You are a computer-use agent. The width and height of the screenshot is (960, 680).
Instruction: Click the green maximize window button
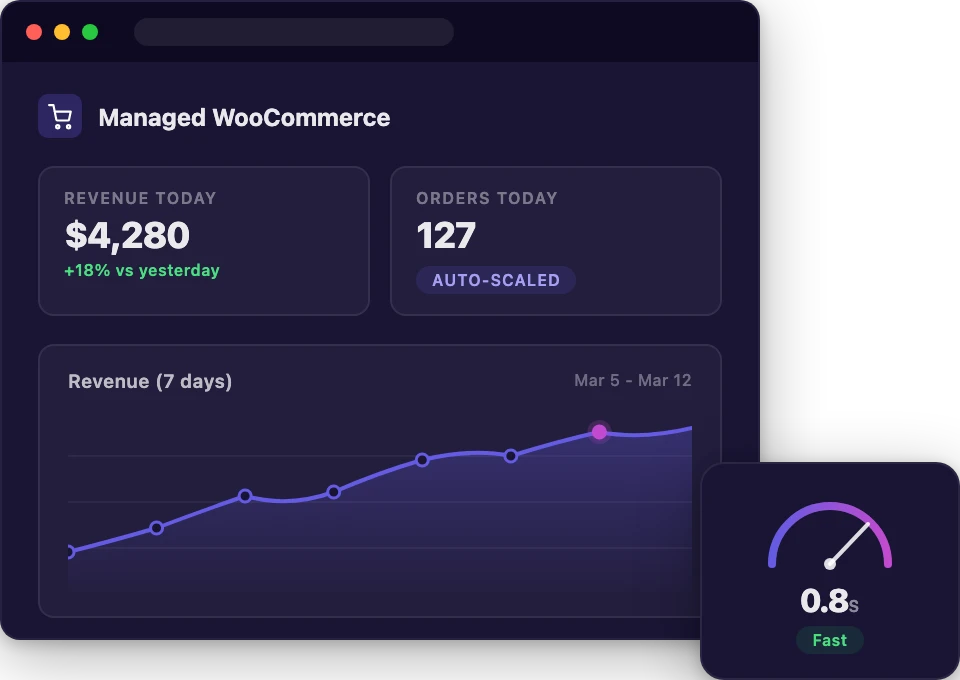(90, 32)
